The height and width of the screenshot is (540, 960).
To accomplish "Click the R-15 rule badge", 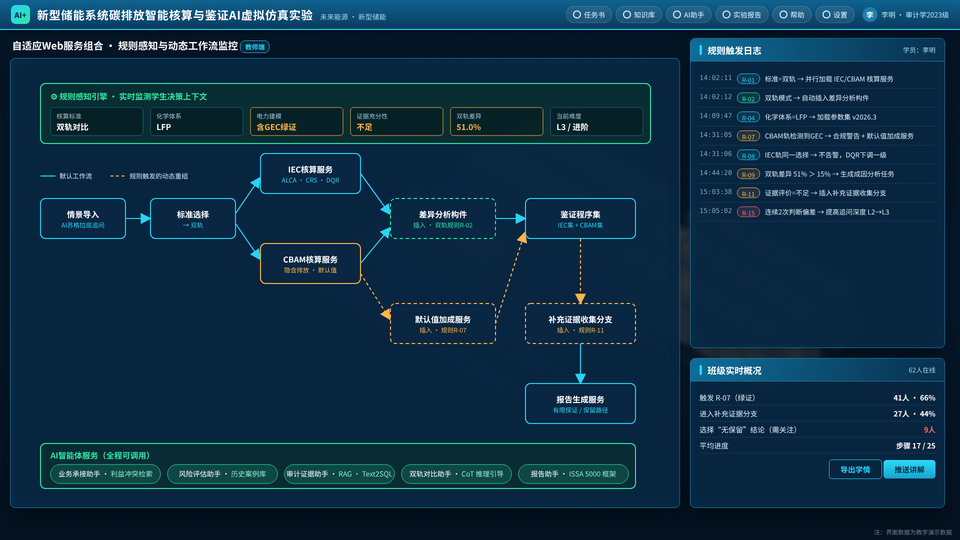I will point(748,212).
